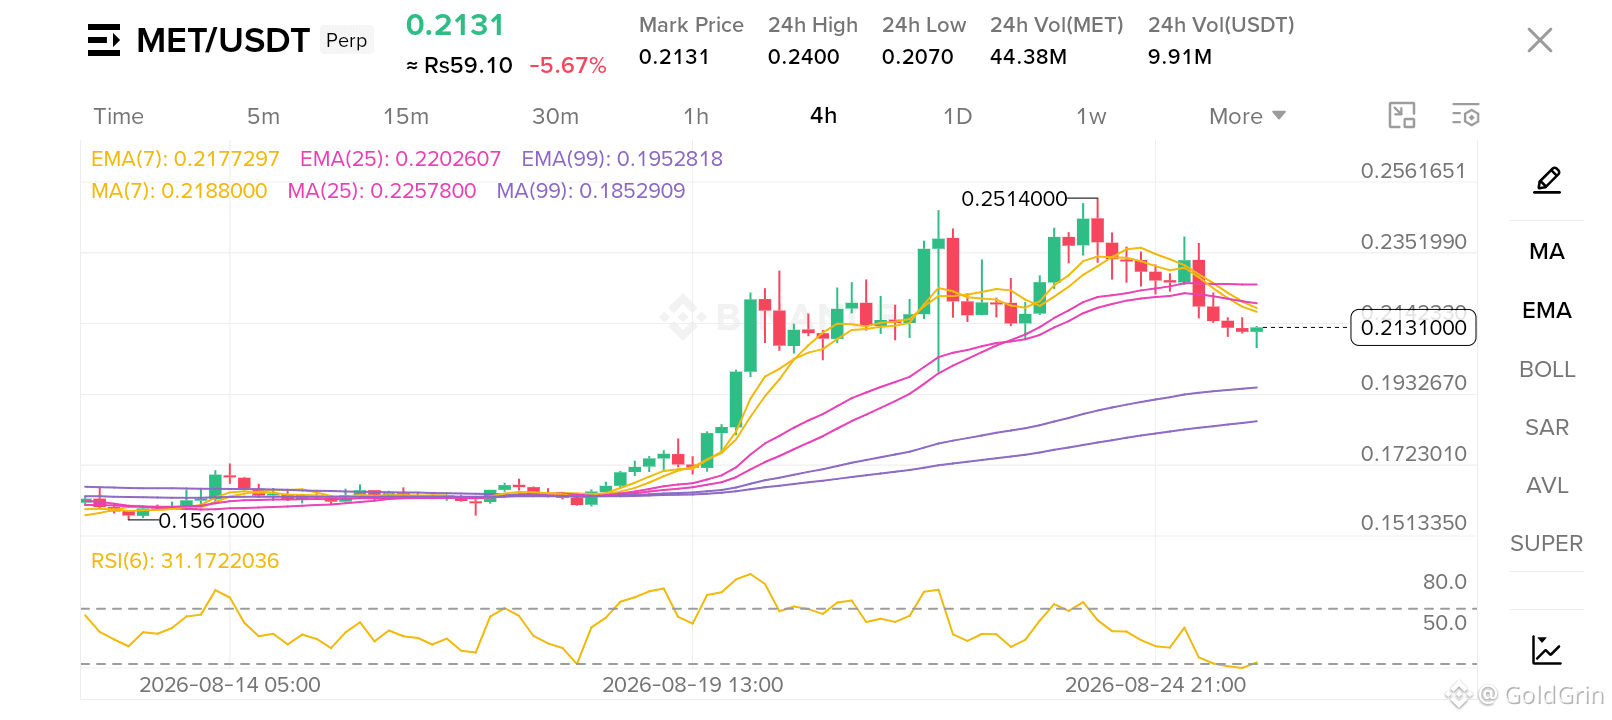This screenshot has height=720, width=1612.
Task: Open the MET/USDT pair selector
Action: (223, 40)
